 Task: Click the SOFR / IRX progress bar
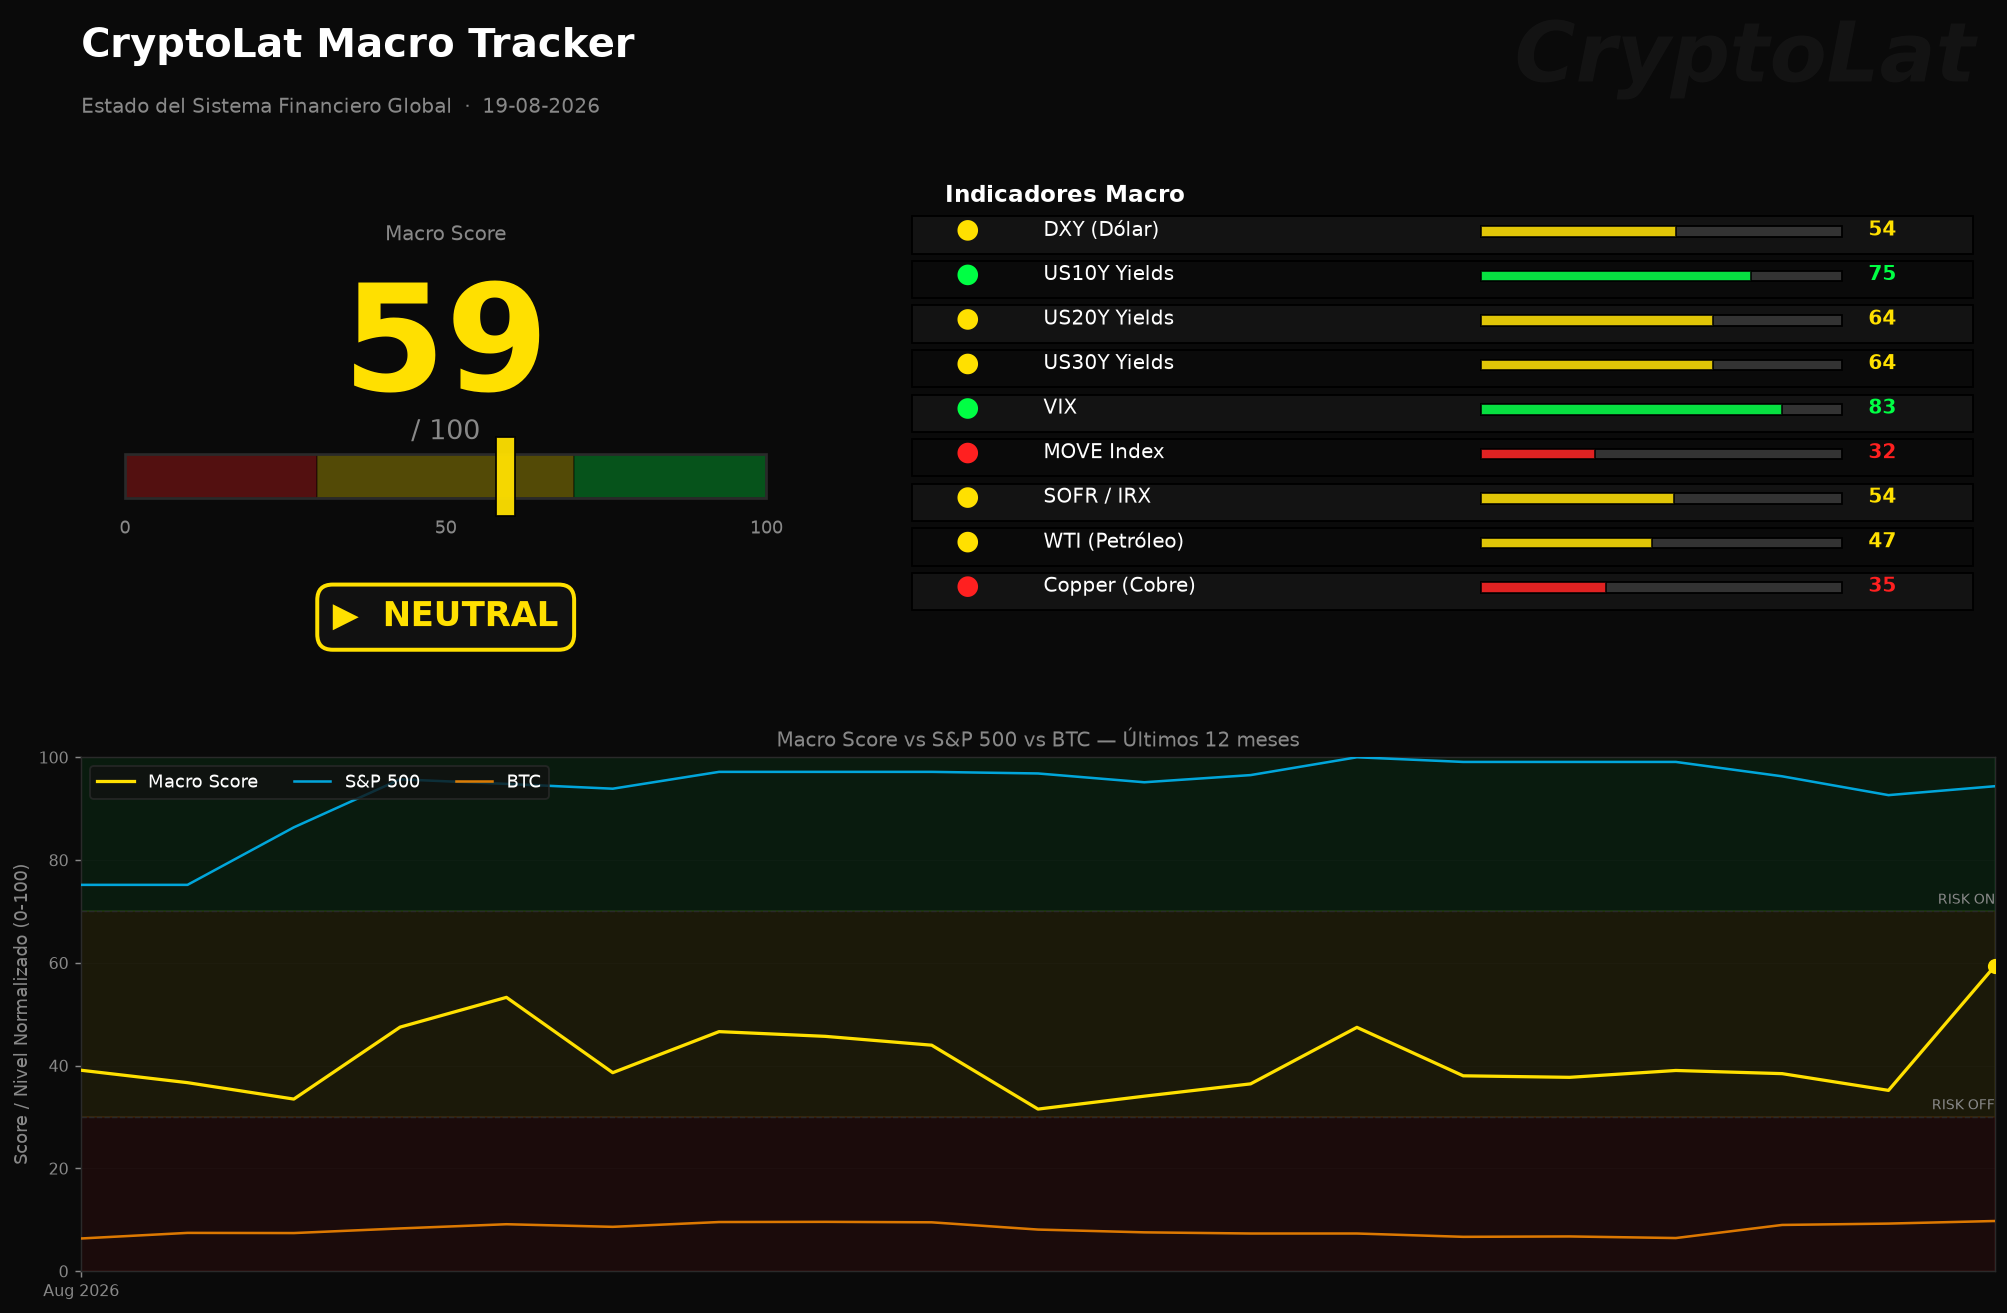[1661, 499]
